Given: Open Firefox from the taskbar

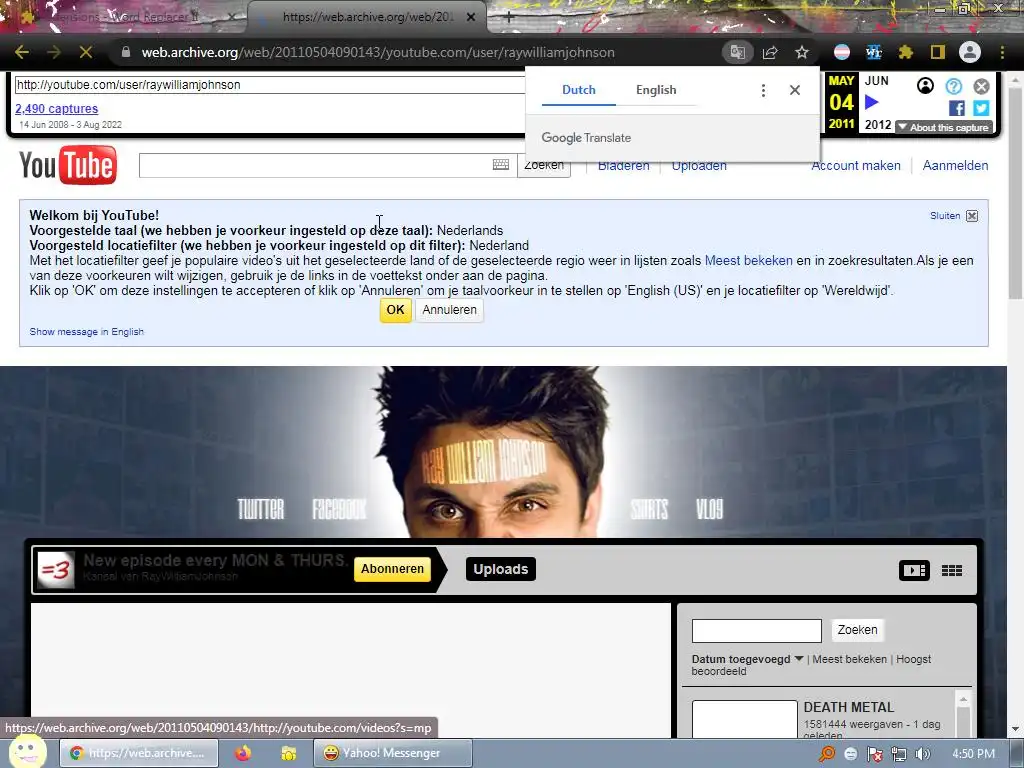Looking at the screenshot, I should pyautogui.click(x=243, y=753).
